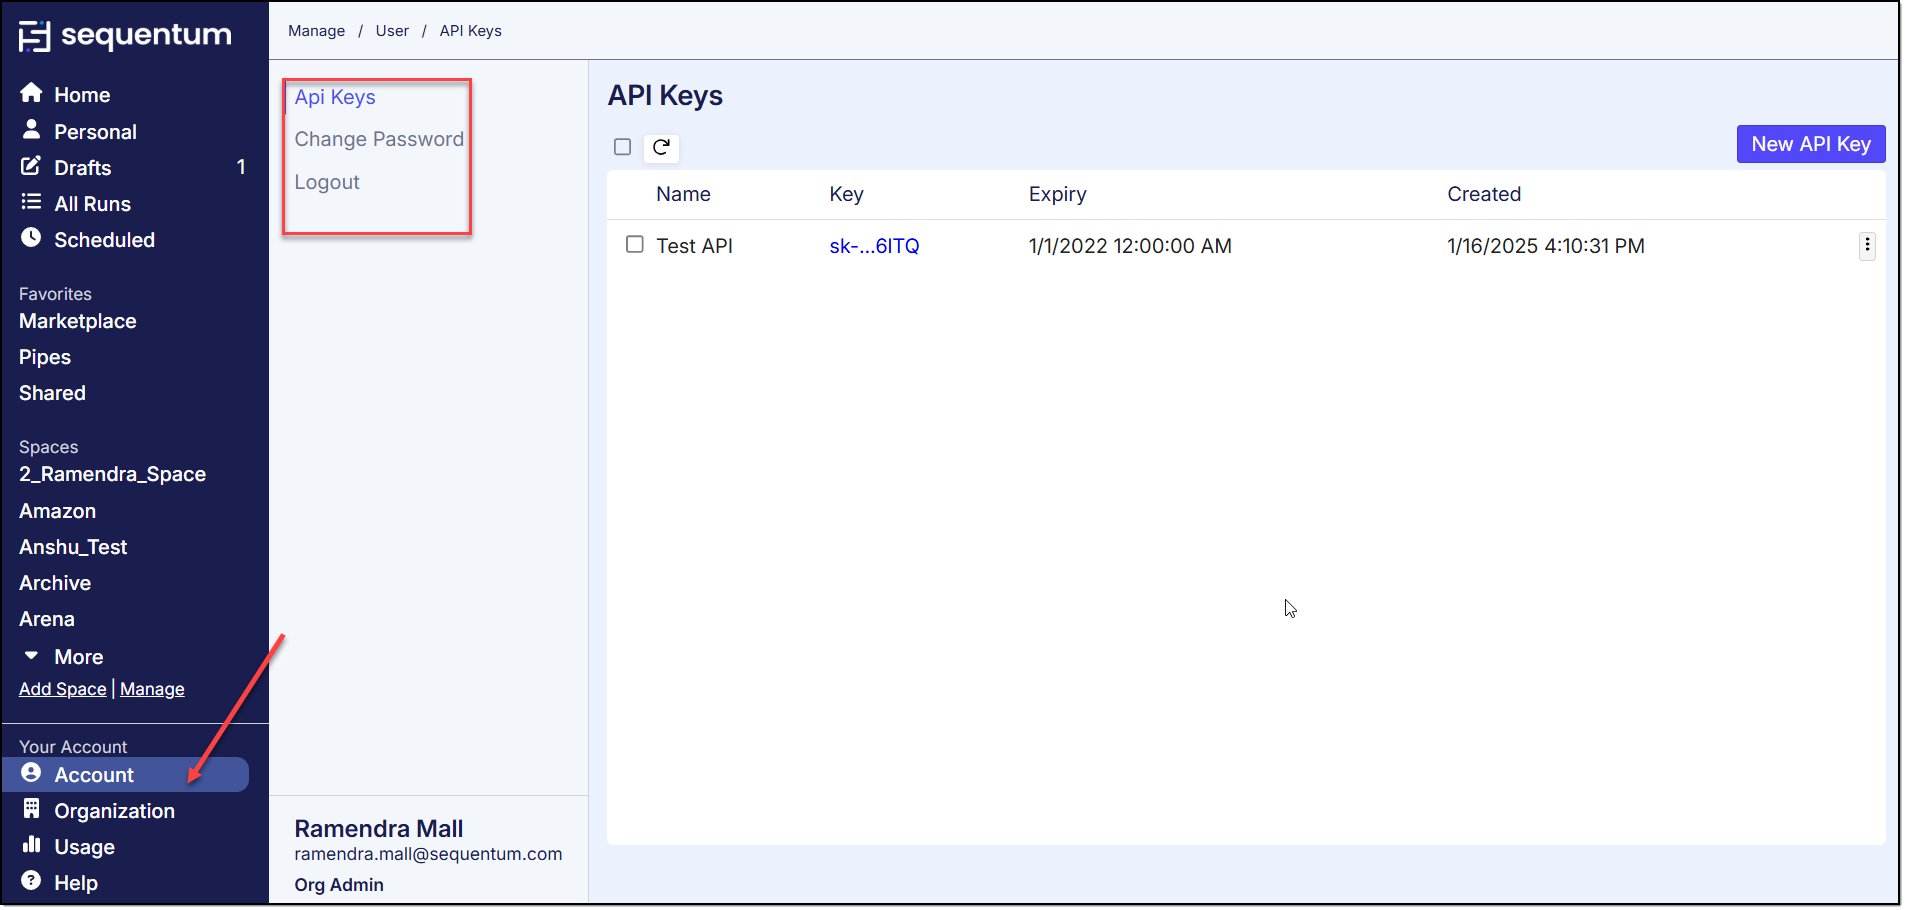Screen dimensions: 1905x910
Task: Open the Test API row kebab menu
Action: point(1866,246)
